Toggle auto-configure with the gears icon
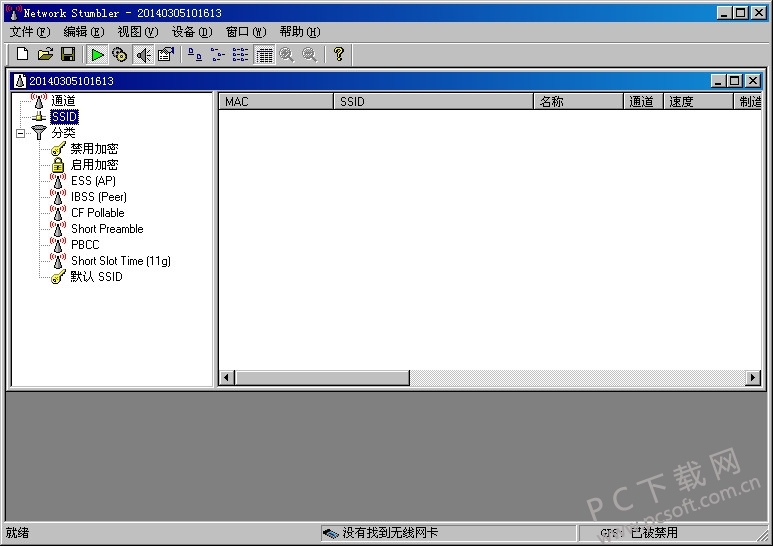Screen dimensions: 773x546 [120, 55]
